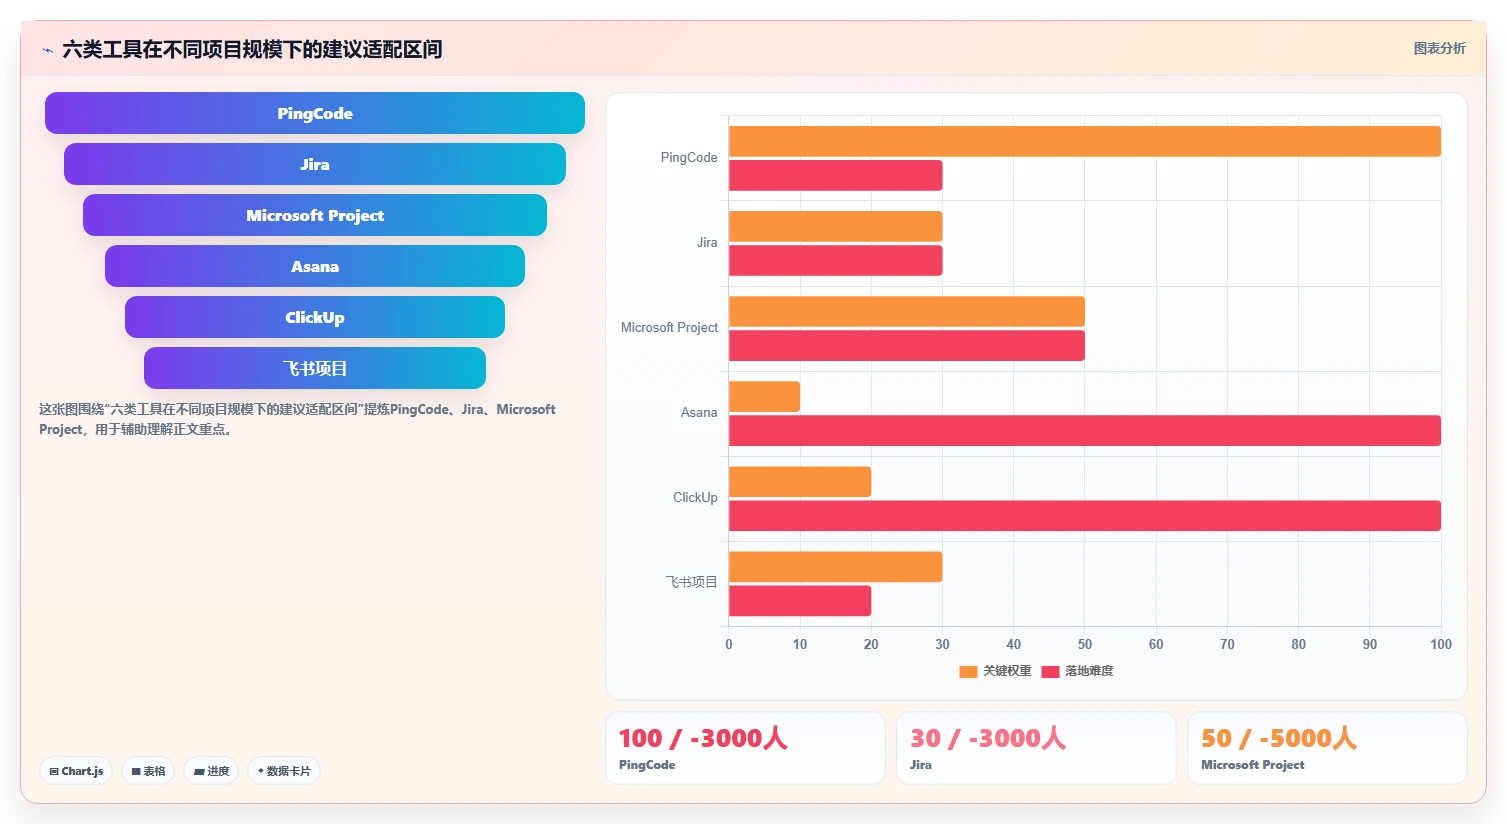Select the ClickUp funnel bar
Viewport: 1507px width, 824px height.
pyautogui.click(x=315, y=317)
